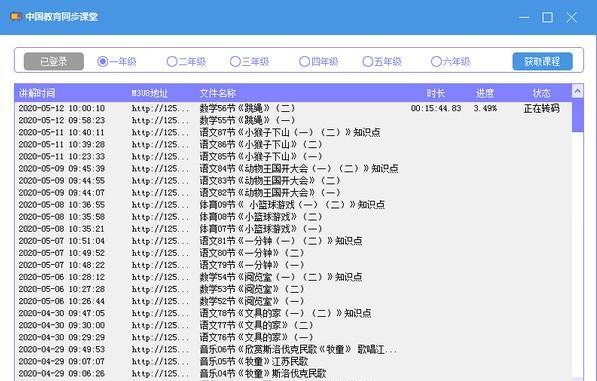The width and height of the screenshot is (597, 381).
Task: Select row 语文87节《小猴子下山》知识点
Action: [x=293, y=132]
